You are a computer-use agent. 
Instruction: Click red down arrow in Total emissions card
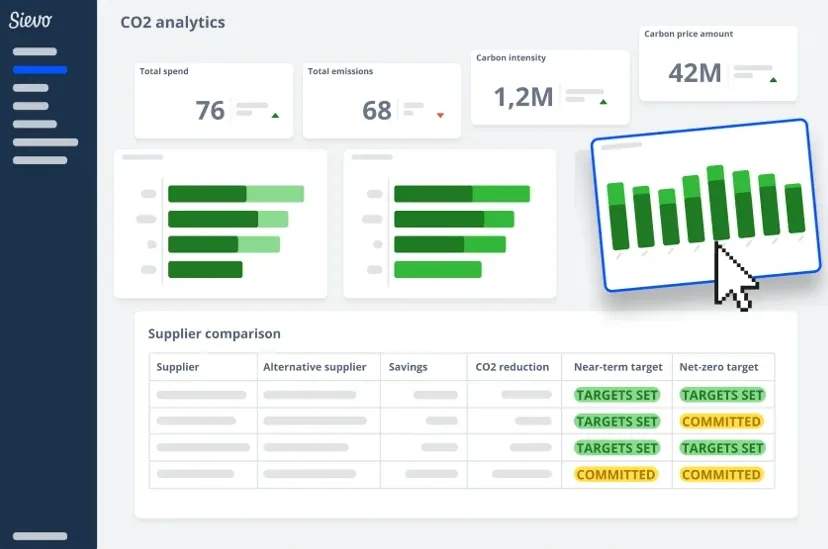[440, 115]
